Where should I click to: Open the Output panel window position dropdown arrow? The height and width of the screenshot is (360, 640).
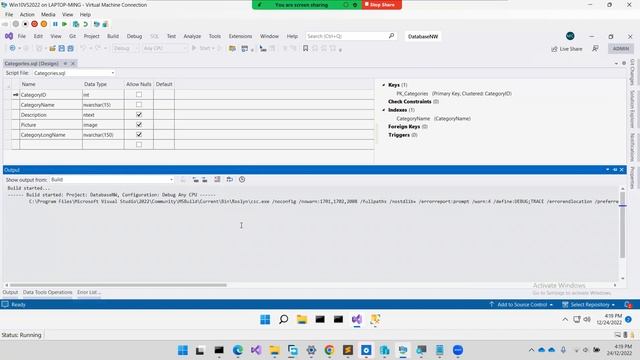click(607, 169)
